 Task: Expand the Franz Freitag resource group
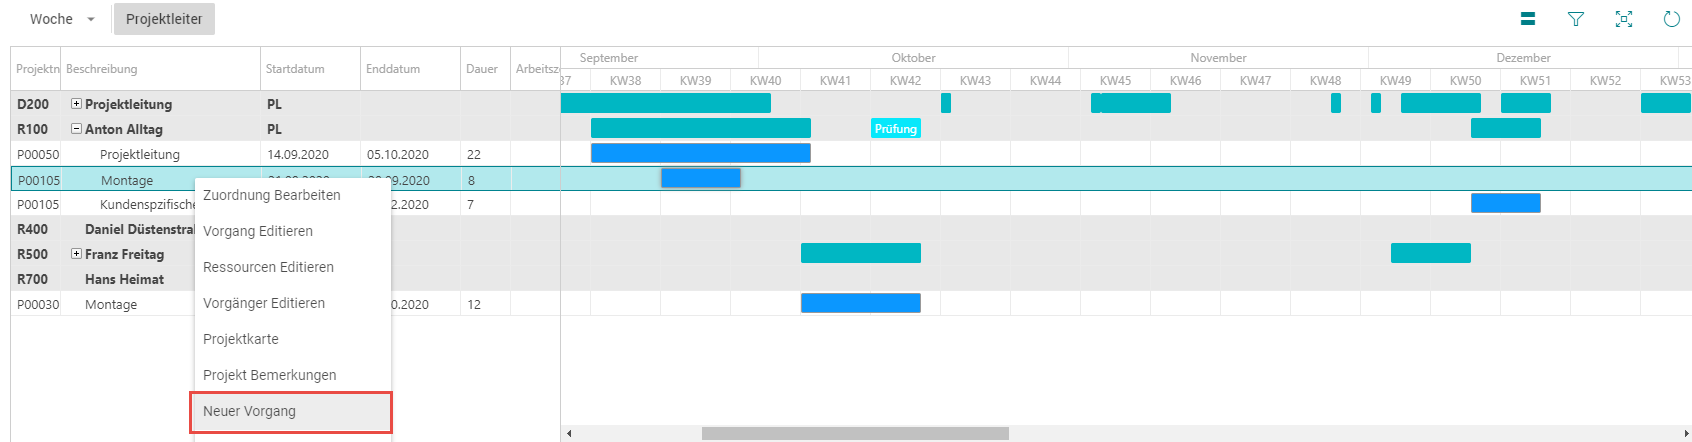[x=76, y=254]
